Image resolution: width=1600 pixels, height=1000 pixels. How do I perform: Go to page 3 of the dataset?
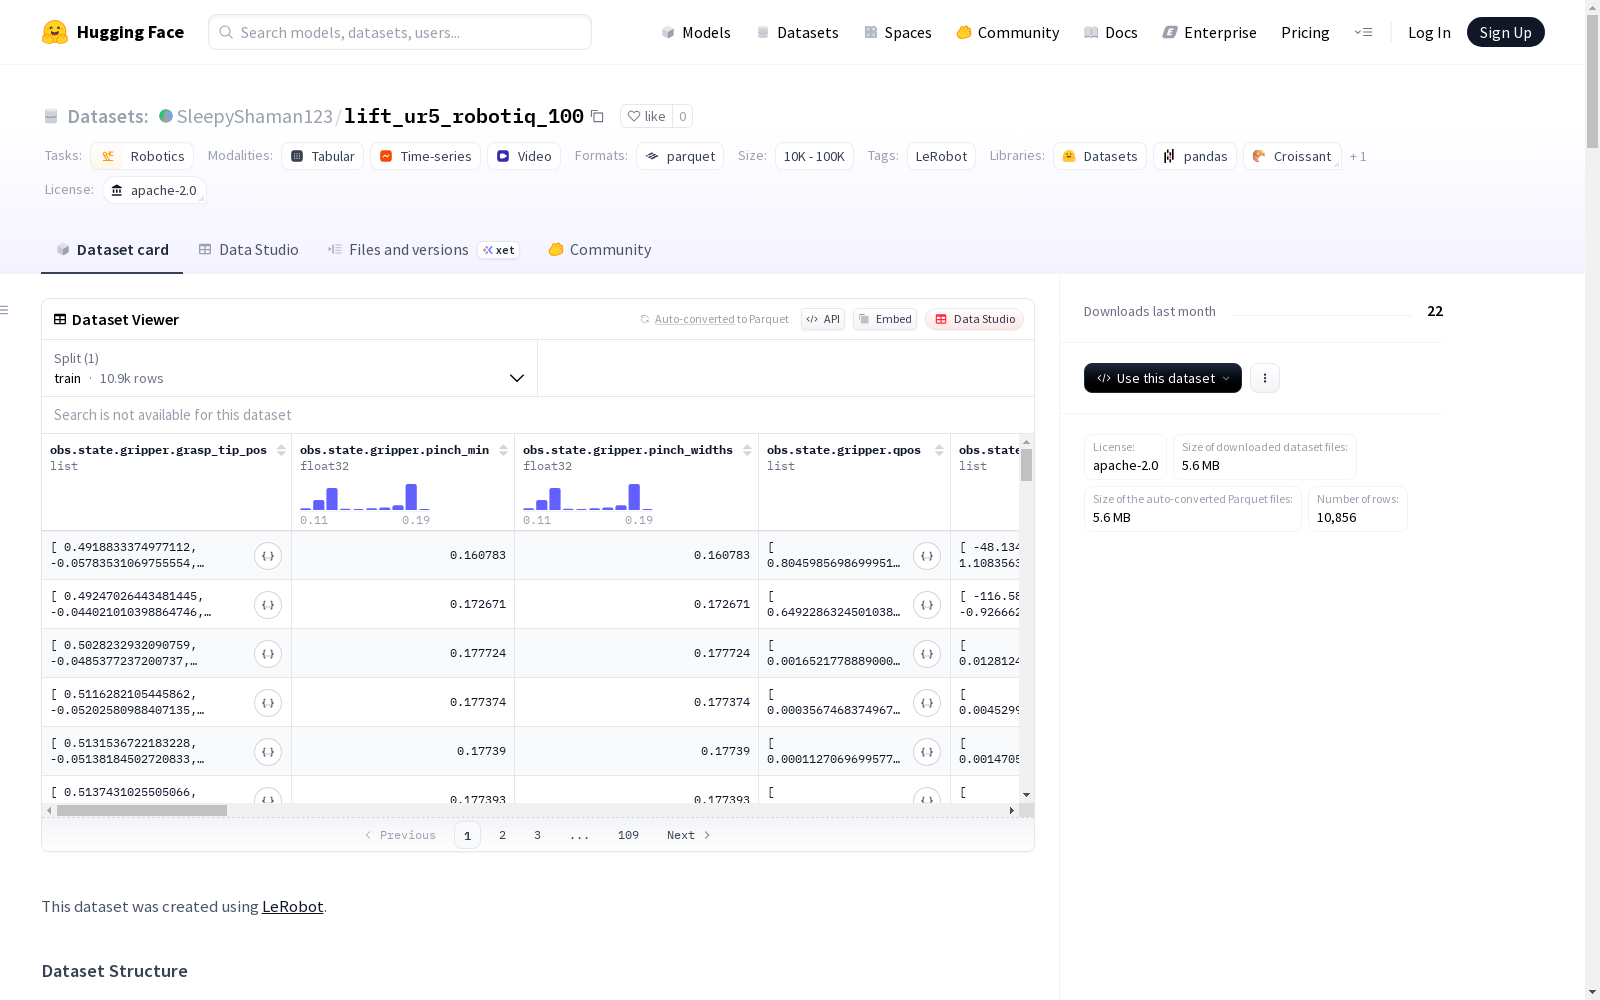[537, 835]
